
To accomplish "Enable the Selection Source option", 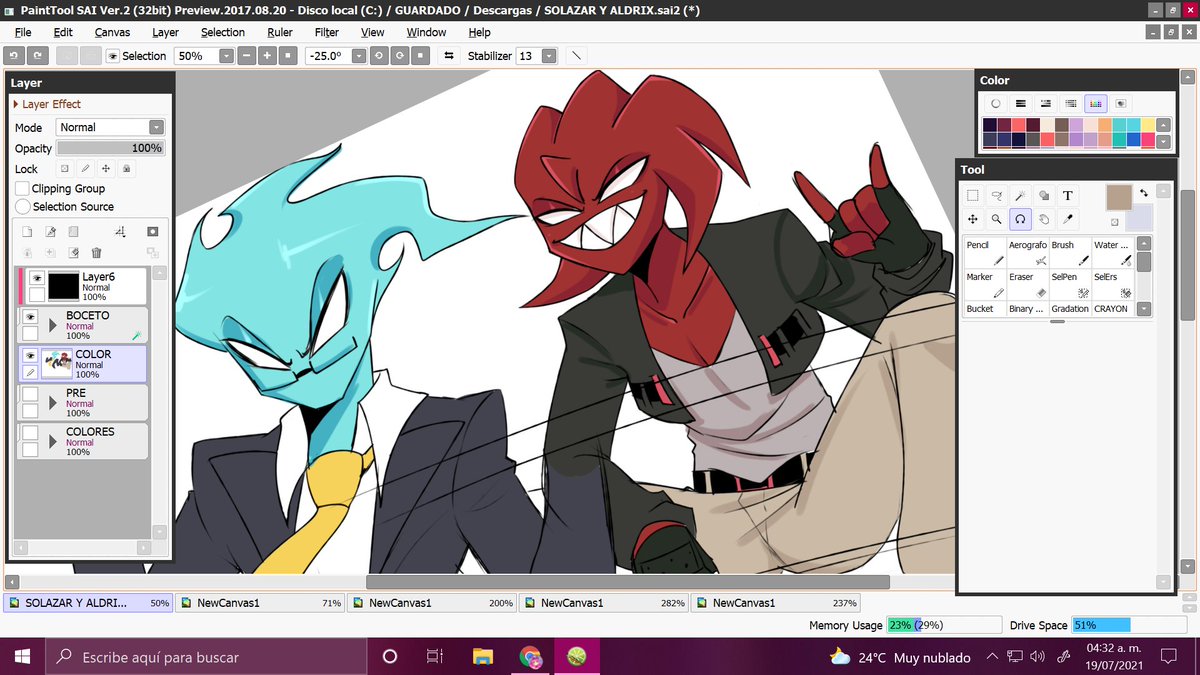I will [23, 206].
